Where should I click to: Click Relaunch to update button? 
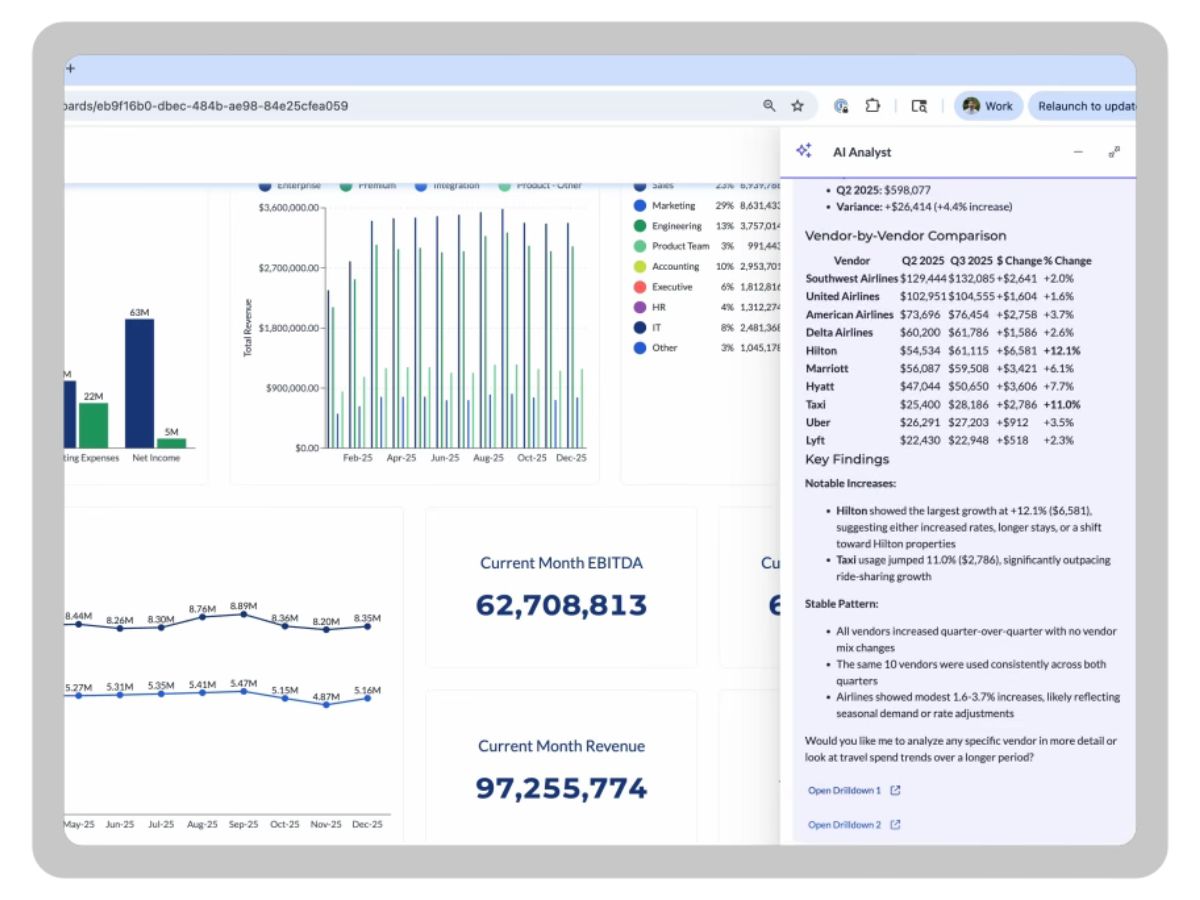(x=1082, y=106)
